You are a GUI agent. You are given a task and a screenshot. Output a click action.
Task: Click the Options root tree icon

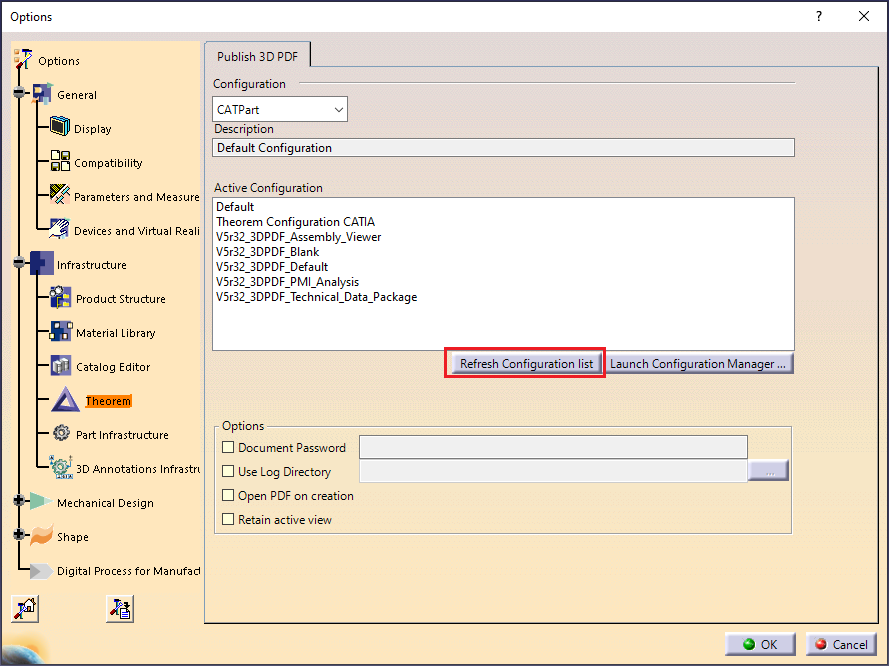(x=23, y=60)
